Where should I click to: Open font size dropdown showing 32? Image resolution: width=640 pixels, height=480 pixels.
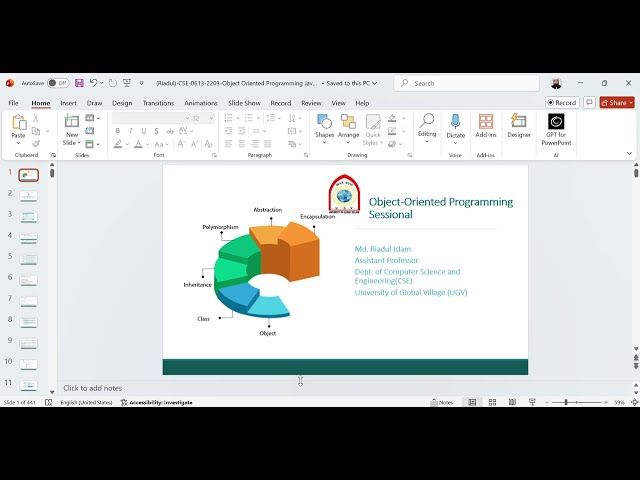click(x=211, y=118)
